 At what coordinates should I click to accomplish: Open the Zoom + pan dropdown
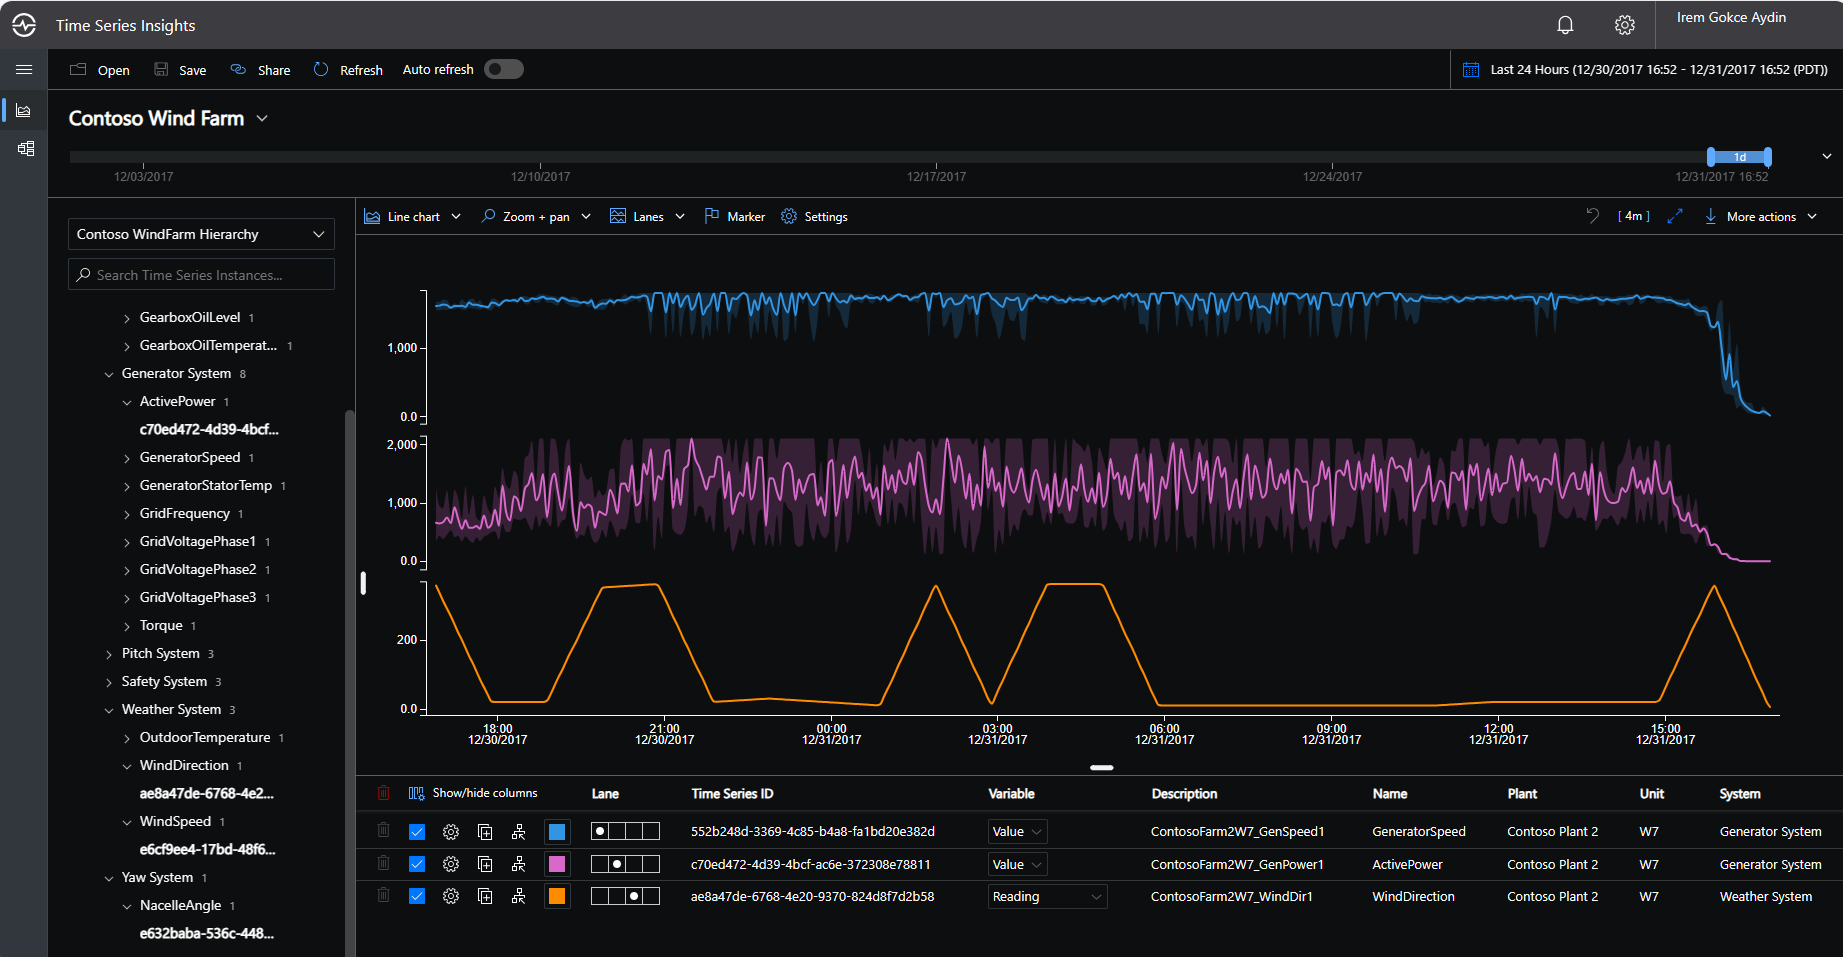tap(536, 216)
